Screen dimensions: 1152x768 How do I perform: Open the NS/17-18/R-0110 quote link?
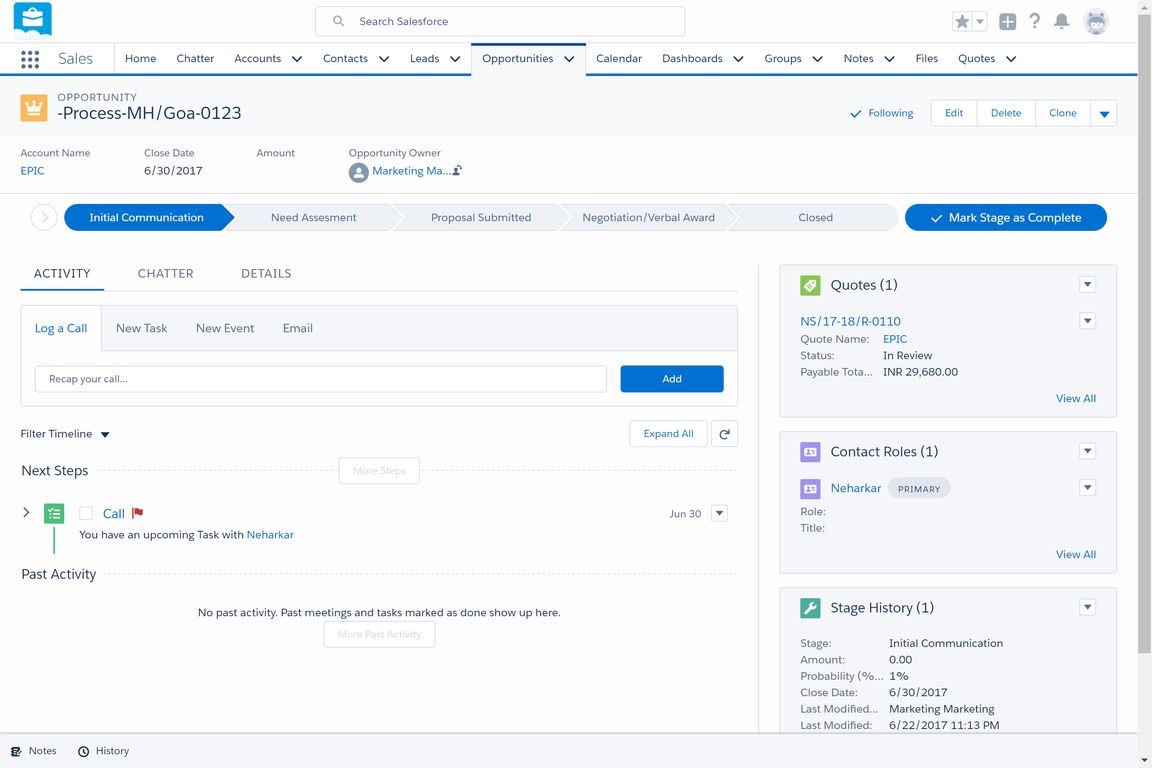click(x=850, y=321)
